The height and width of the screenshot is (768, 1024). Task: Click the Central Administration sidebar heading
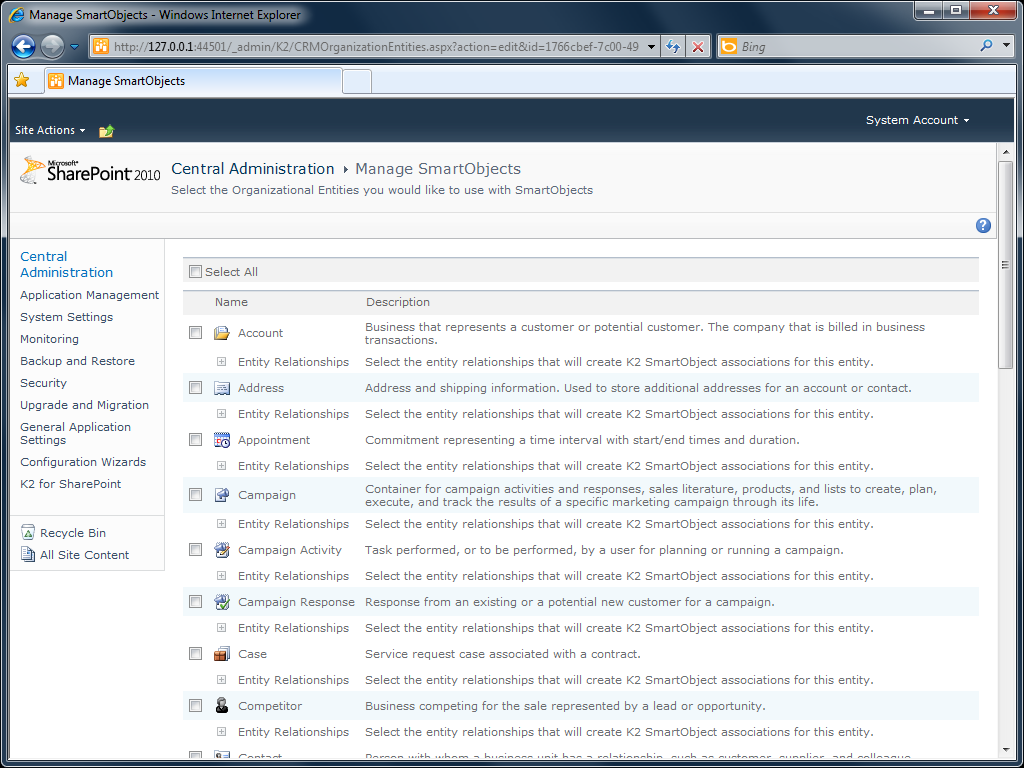67,264
